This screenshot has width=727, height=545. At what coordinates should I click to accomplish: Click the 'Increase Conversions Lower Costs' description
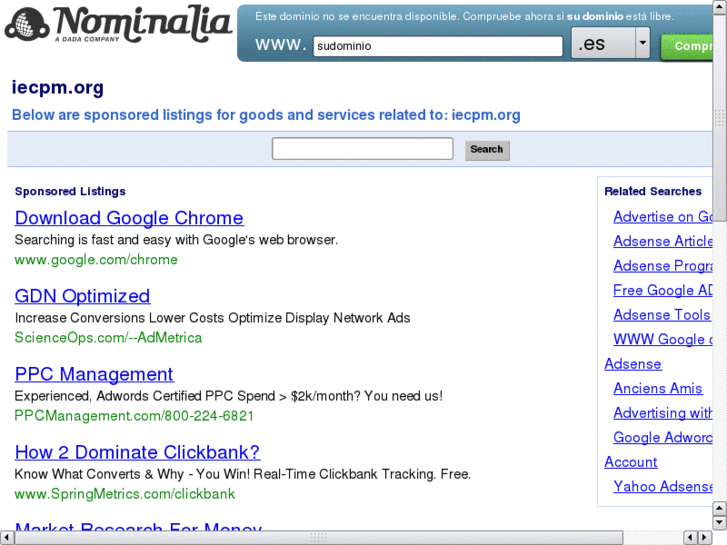pos(212,318)
